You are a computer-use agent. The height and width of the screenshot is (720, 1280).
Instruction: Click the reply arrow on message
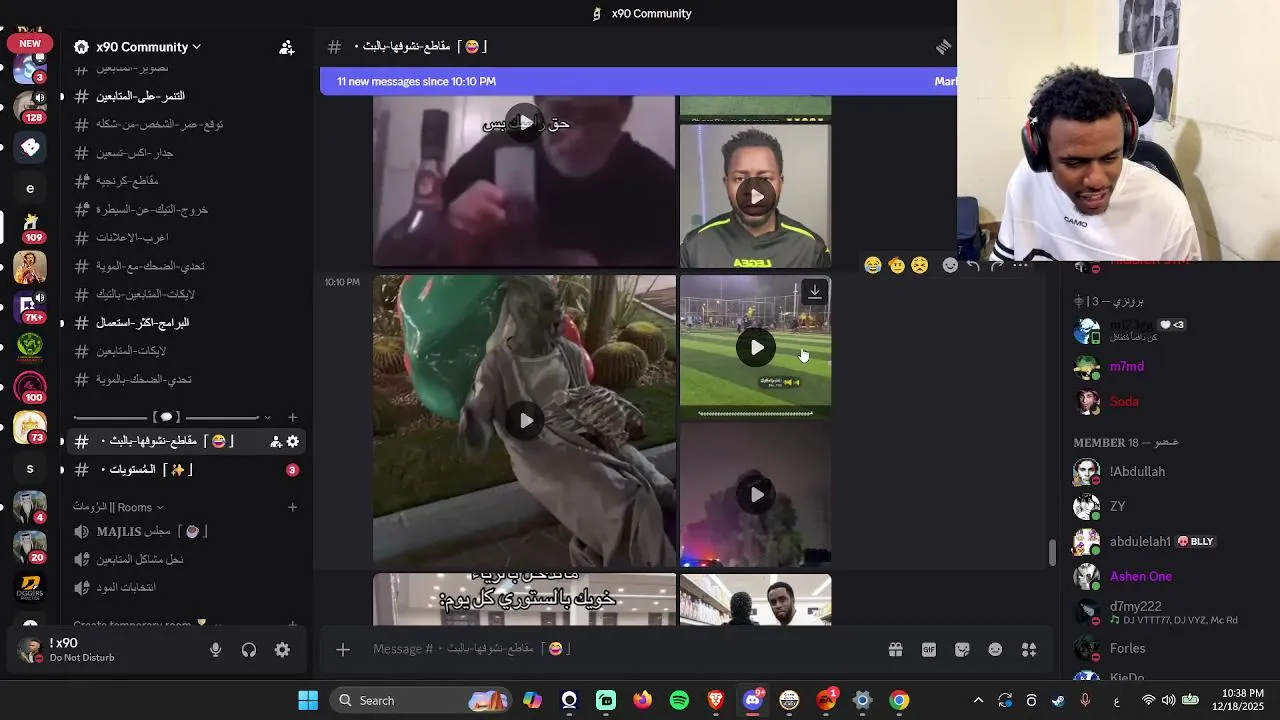[973, 265]
